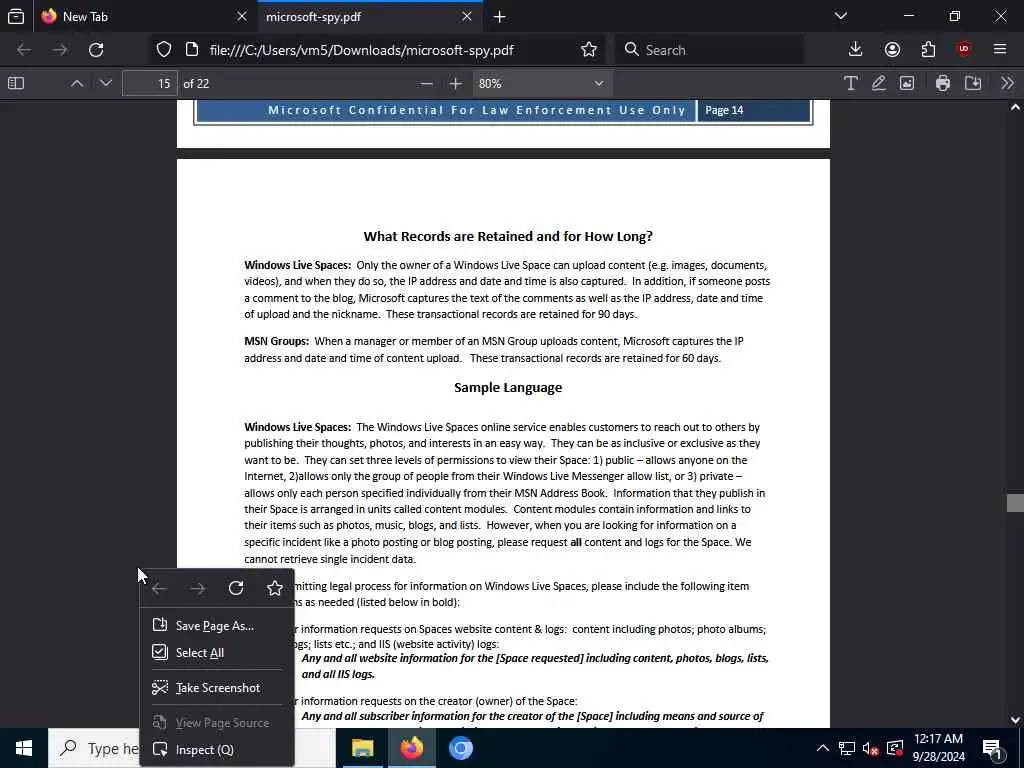Close the New Tab tab
1024x768 pixels.
242,17
